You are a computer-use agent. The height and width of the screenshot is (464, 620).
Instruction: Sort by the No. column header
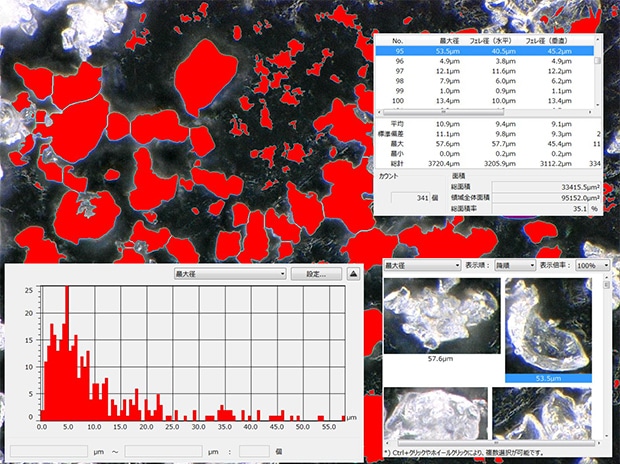[x=397, y=41]
